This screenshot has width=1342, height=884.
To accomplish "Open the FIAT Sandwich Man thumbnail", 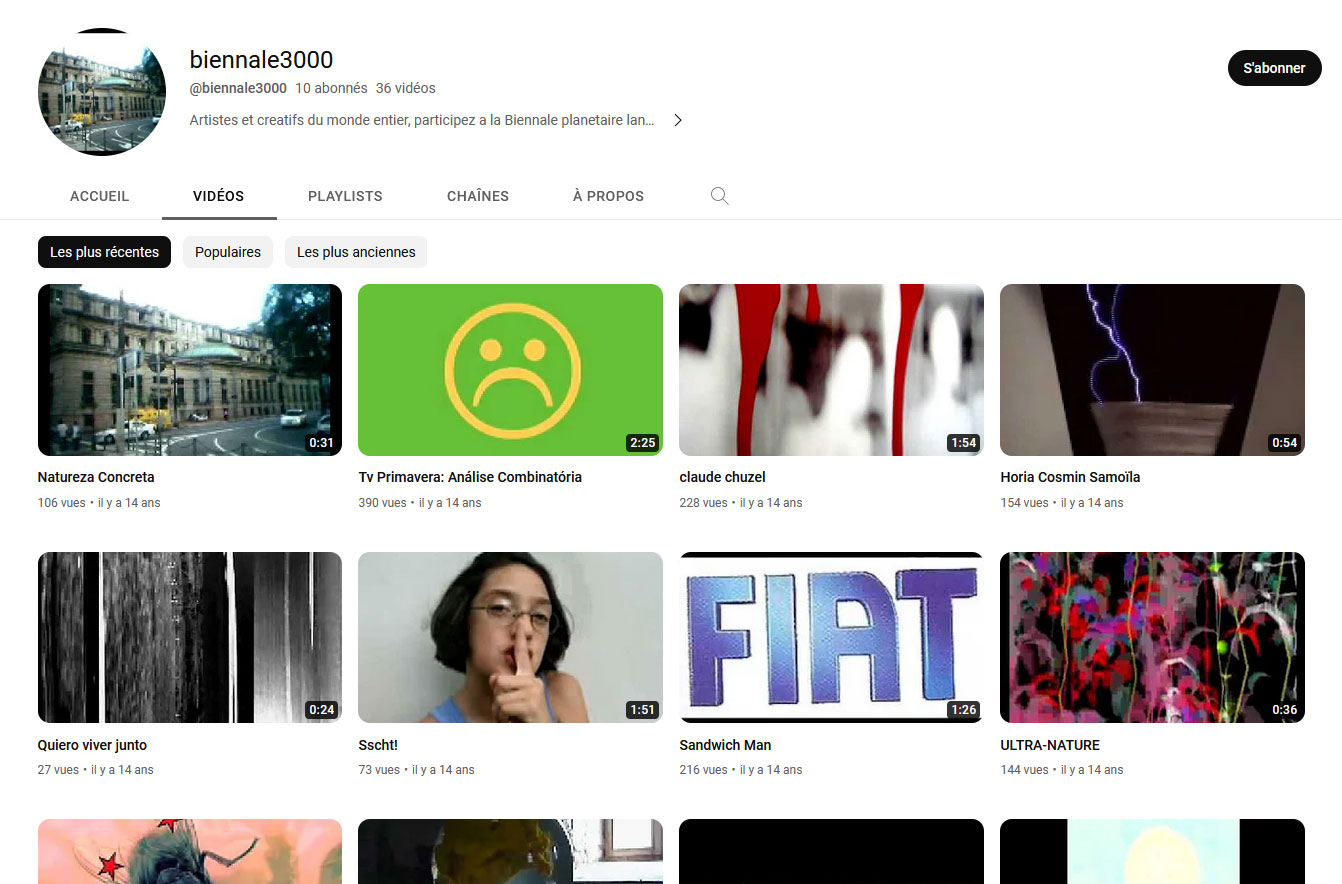I will (x=831, y=637).
